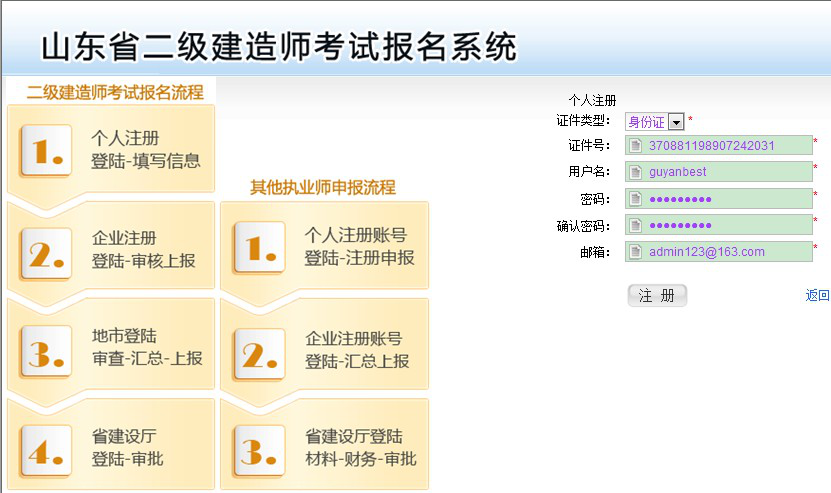Click the 登陆-填写信息 text
Image resolution: width=831 pixels, height=493 pixels.
[x=146, y=161]
